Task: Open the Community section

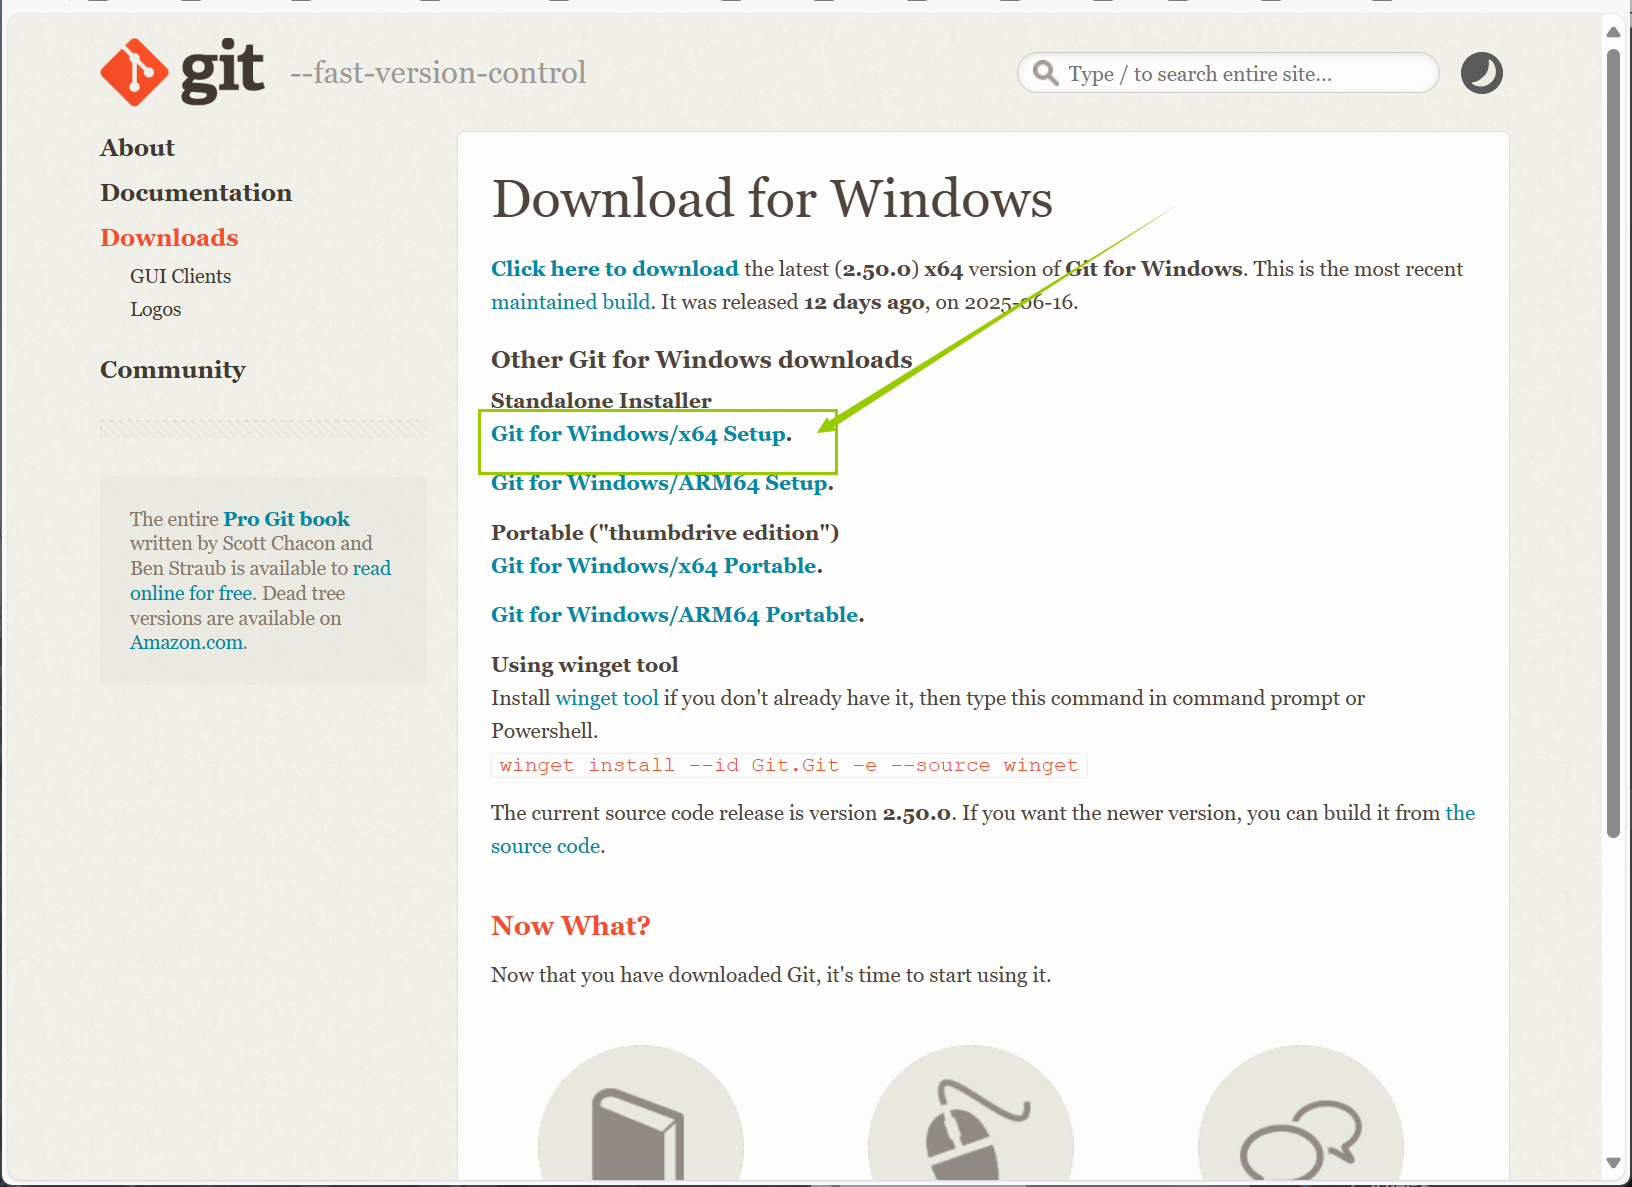Action: (x=172, y=370)
